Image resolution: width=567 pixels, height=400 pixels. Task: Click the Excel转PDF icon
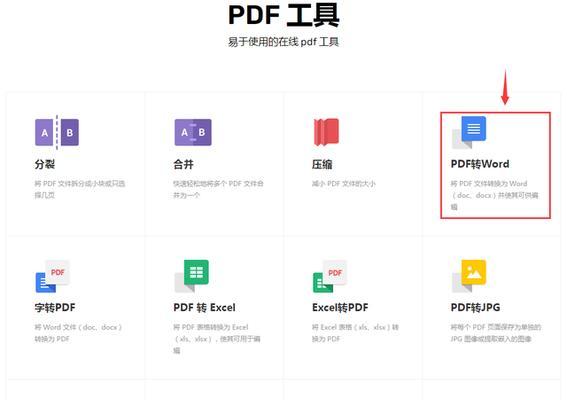point(330,276)
